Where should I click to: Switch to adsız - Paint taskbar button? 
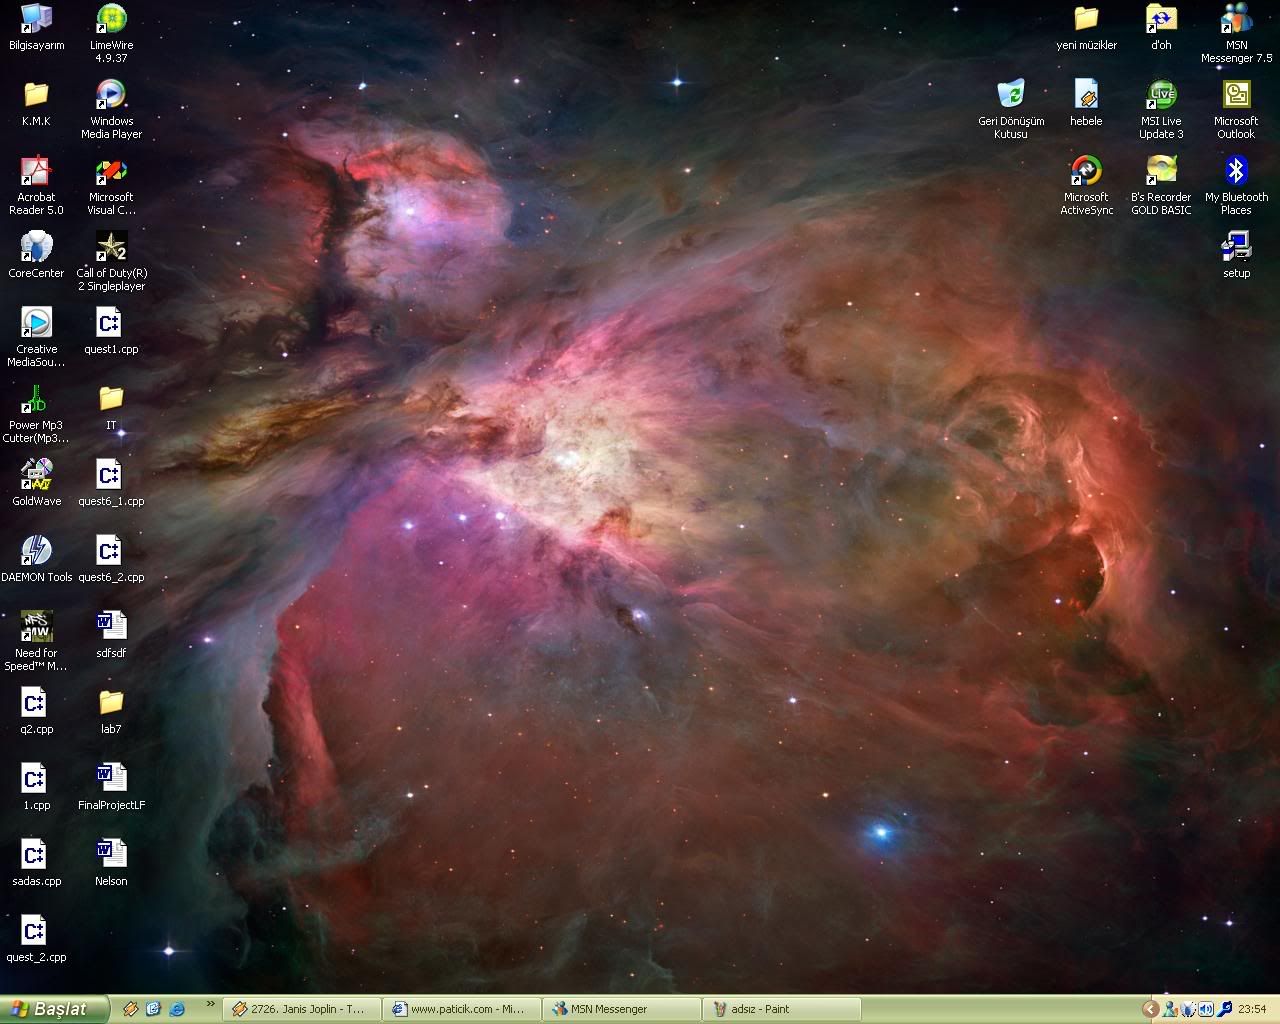coord(782,1009)
